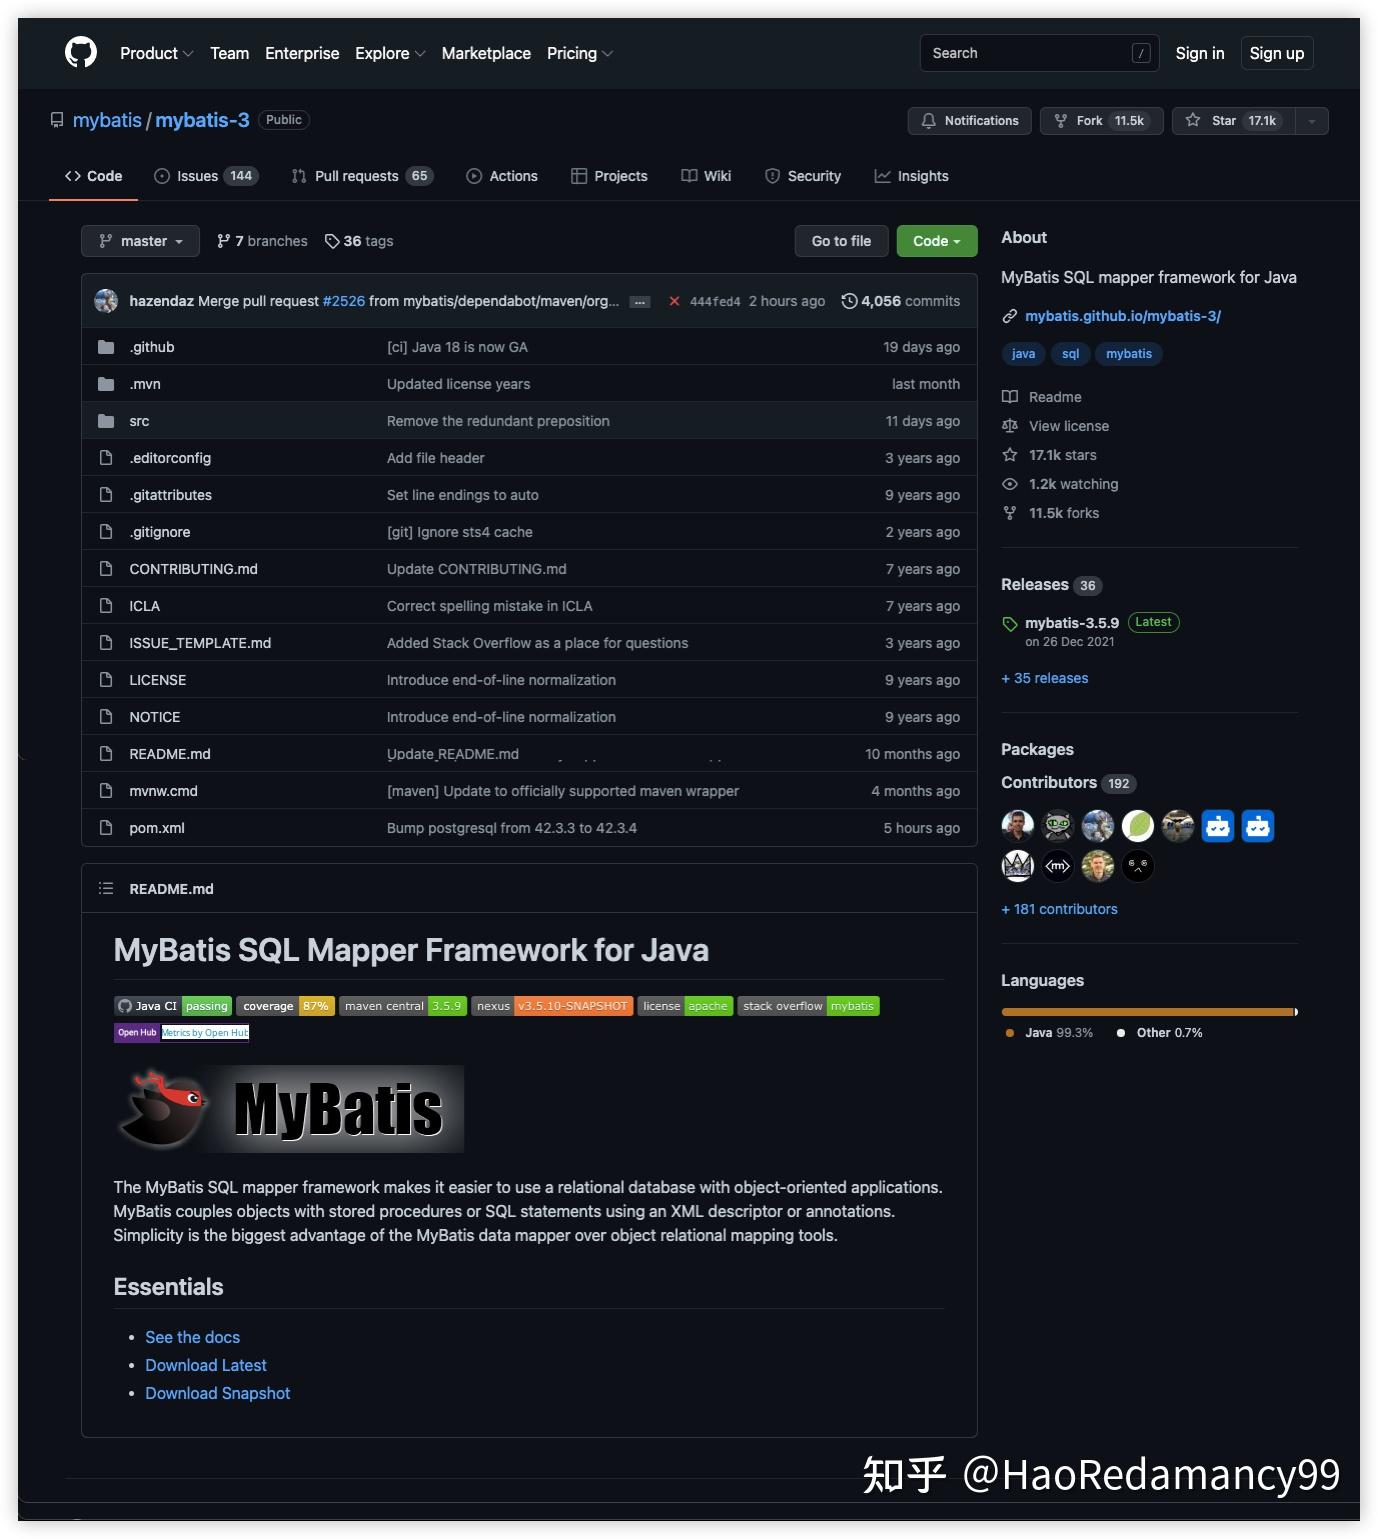The width and height of the screenshot is (1378, 1539).
Task: Click the Go to file button
Action: coord(841,241)
